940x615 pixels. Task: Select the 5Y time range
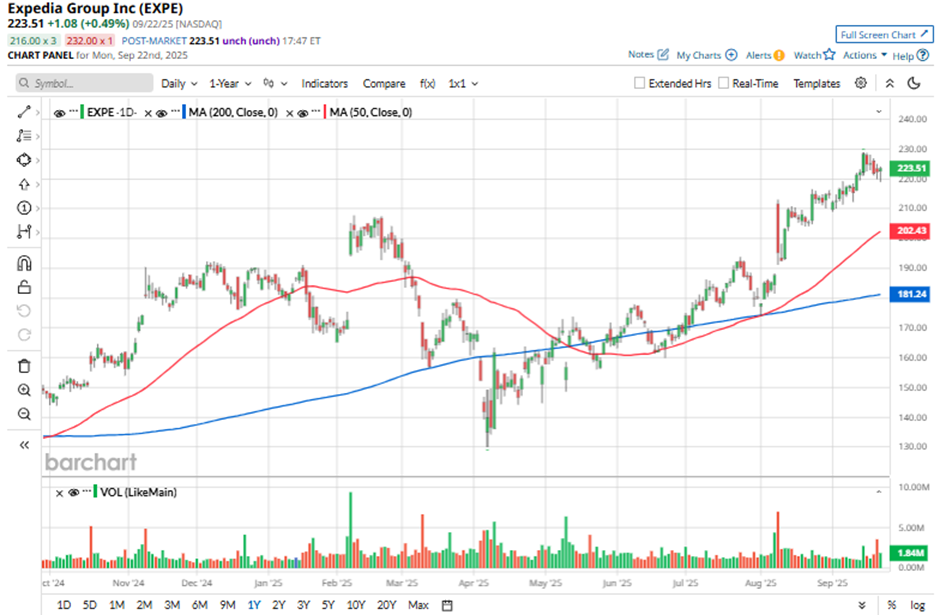[x=328, y=605]
